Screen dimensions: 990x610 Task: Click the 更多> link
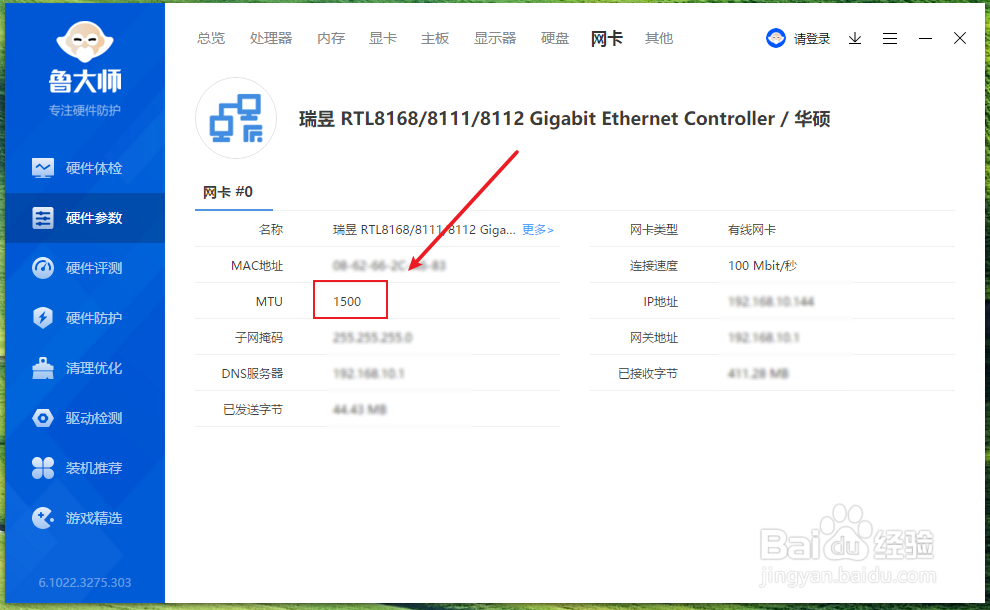coord(538,230)
